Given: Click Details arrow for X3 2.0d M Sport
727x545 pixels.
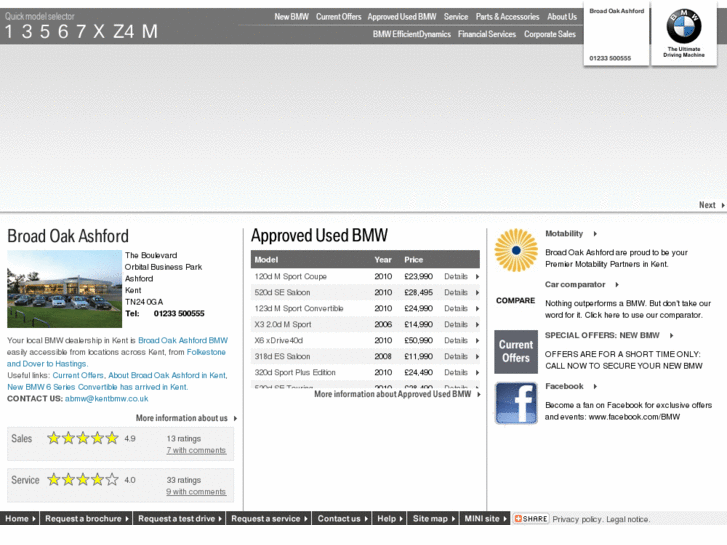Looking at the screenshot, I should point(477,325).
